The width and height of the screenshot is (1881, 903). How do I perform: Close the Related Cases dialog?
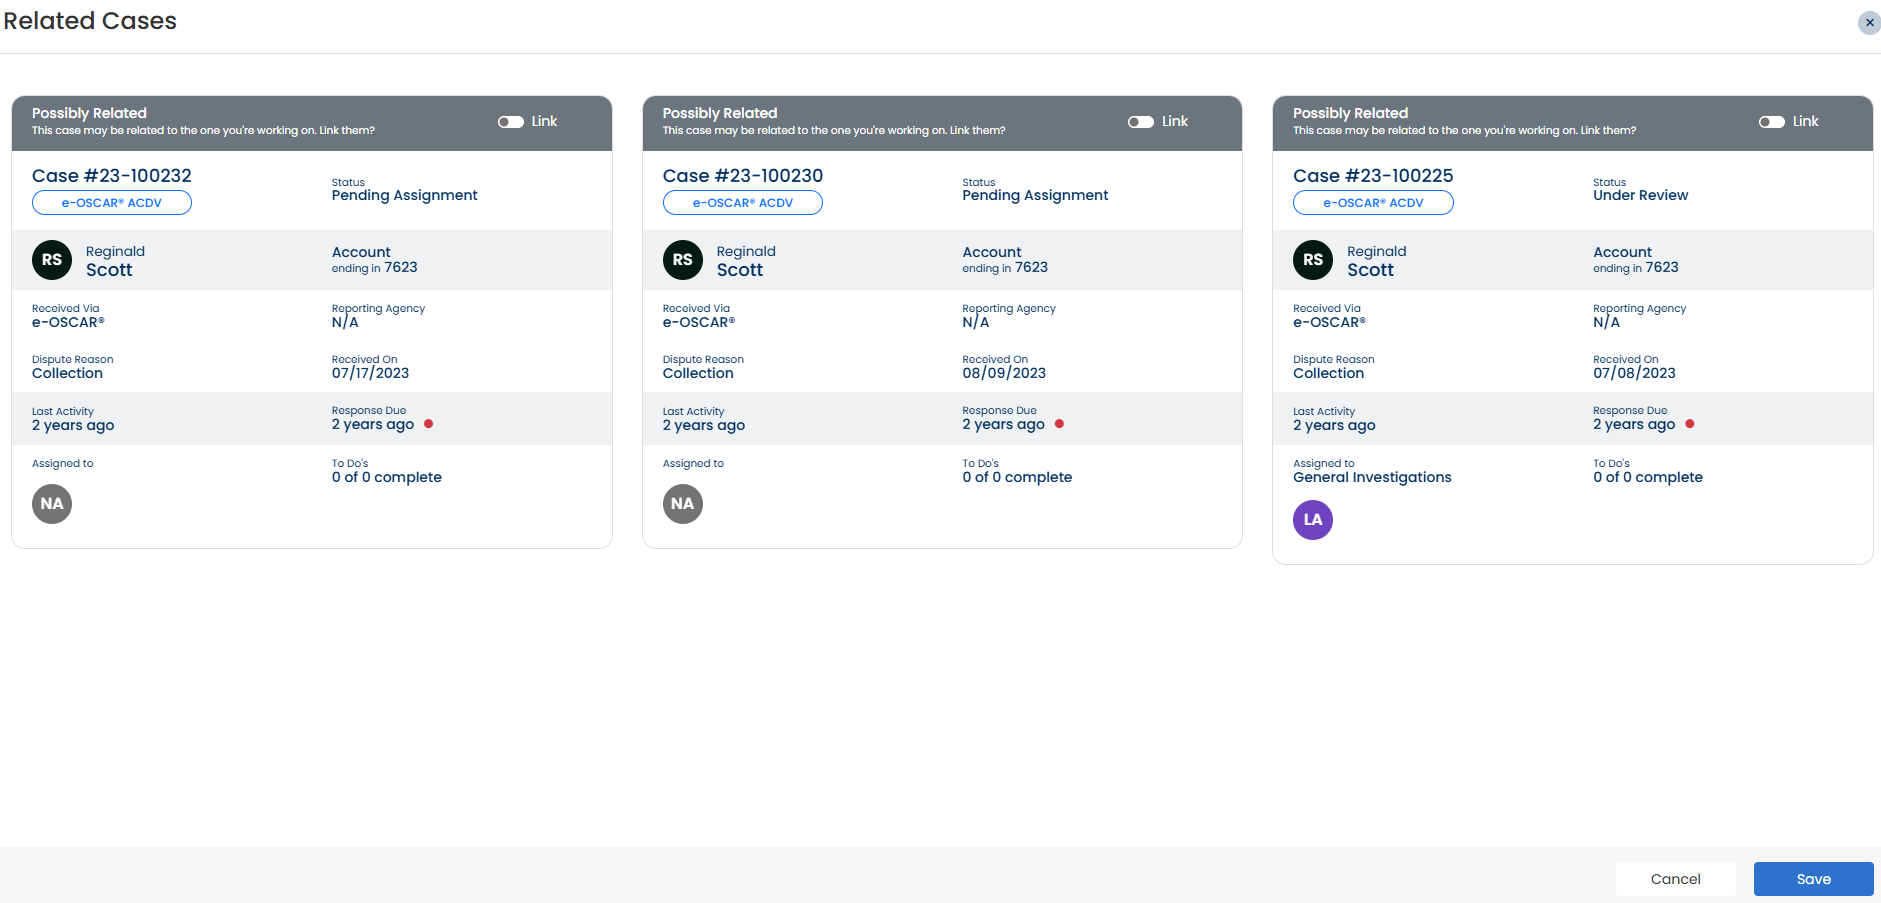coord(1869,22)
